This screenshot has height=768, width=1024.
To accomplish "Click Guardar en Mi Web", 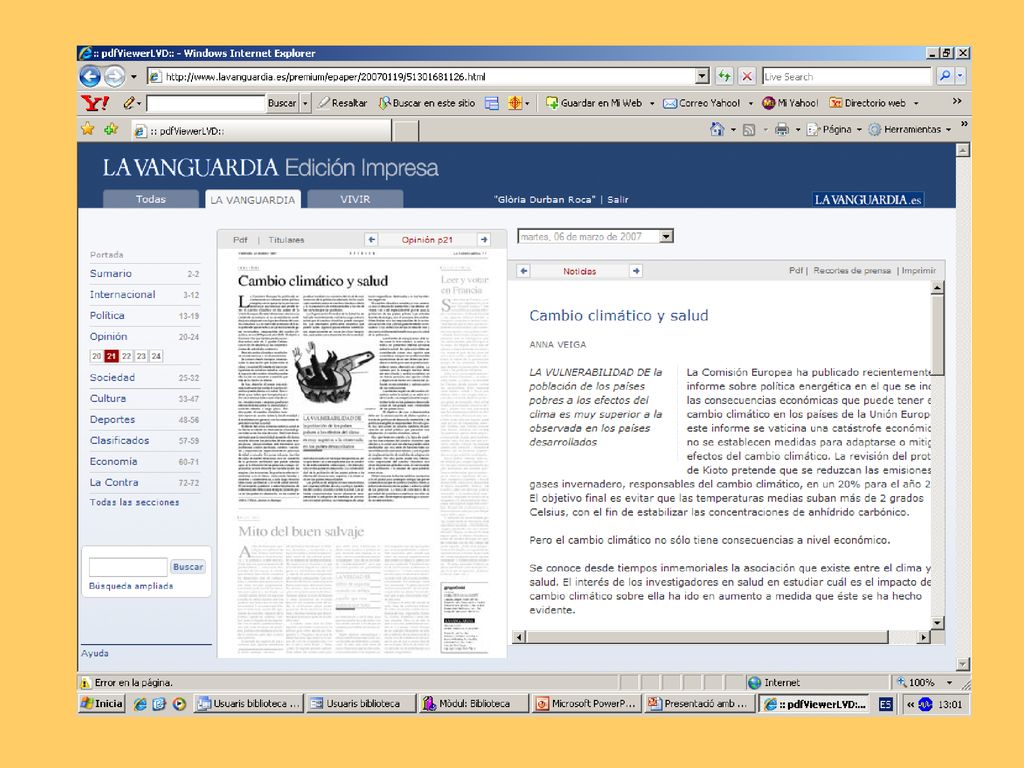I will 594,103.
